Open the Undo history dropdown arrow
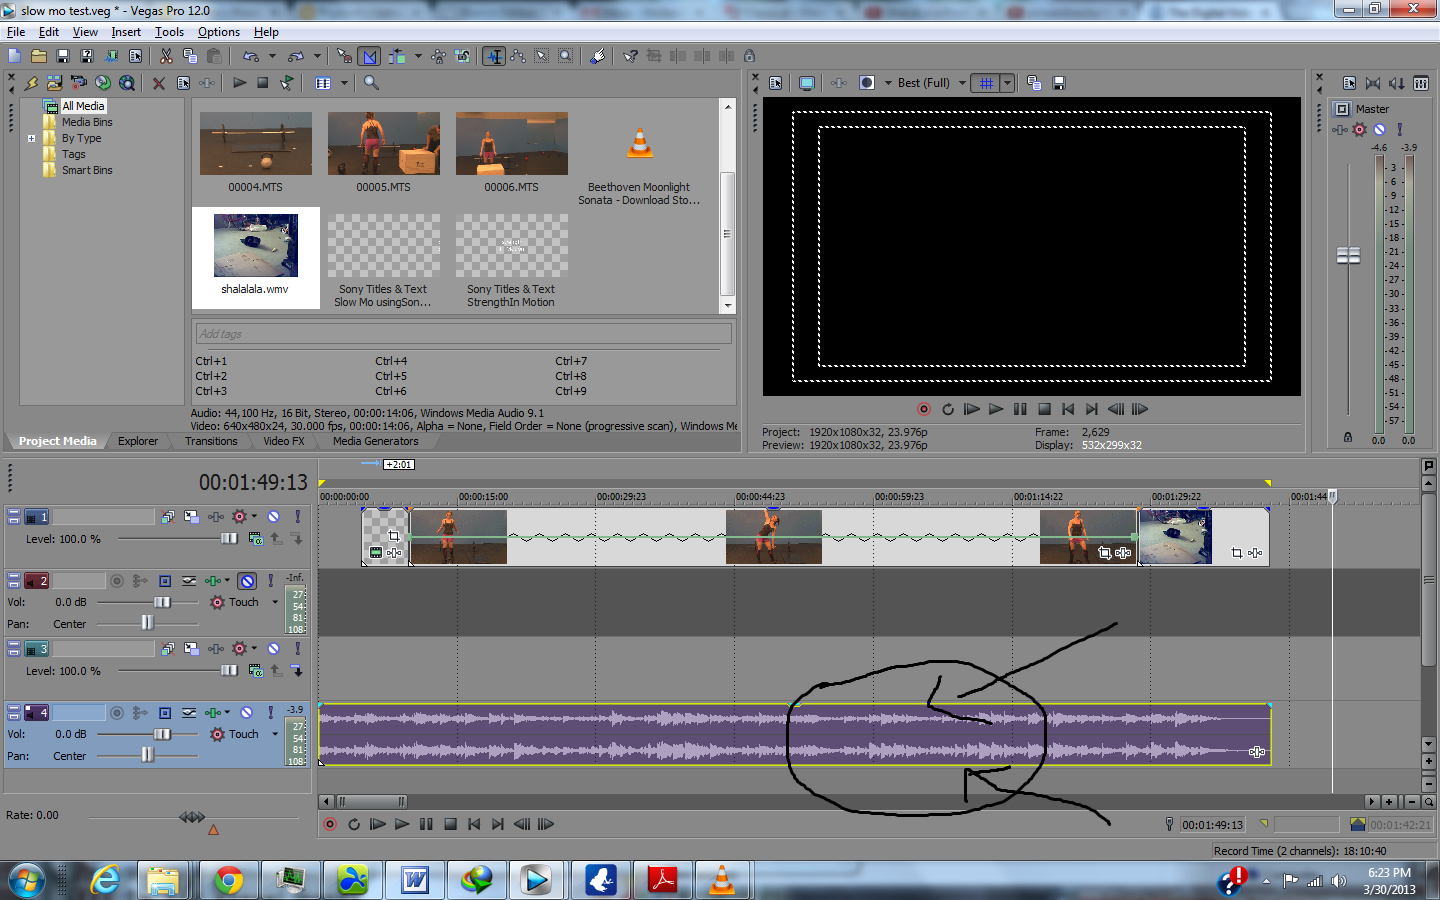Screen dimensions: 1440x900 tap(272, 56)
